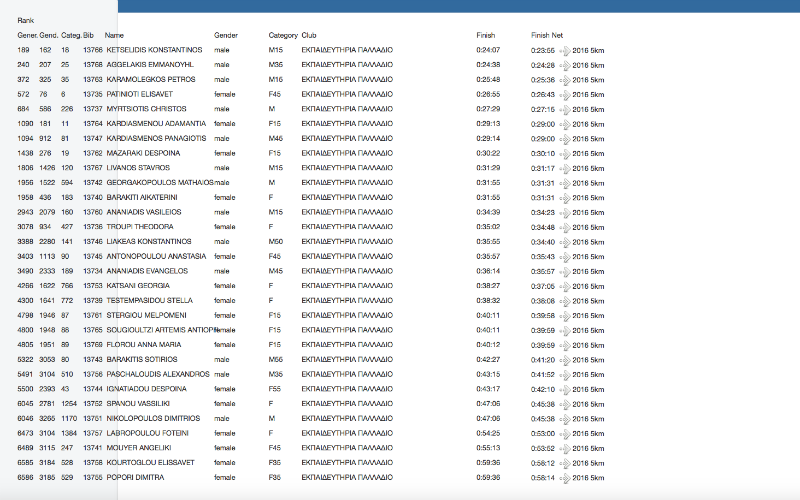Click finish time 0:30:22
800x500 pixels.
click(x=488, y=153)
